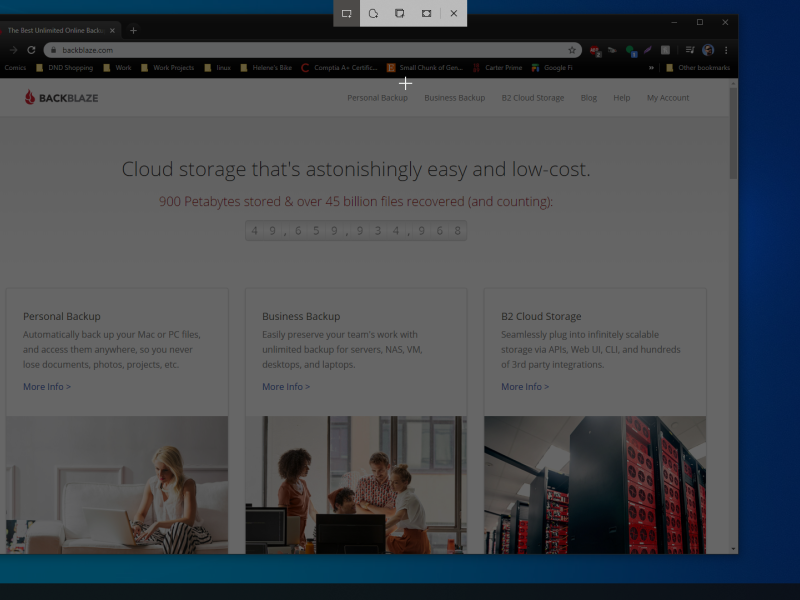Click the B2 Cloud Storage card heading

tap(541, 316)
